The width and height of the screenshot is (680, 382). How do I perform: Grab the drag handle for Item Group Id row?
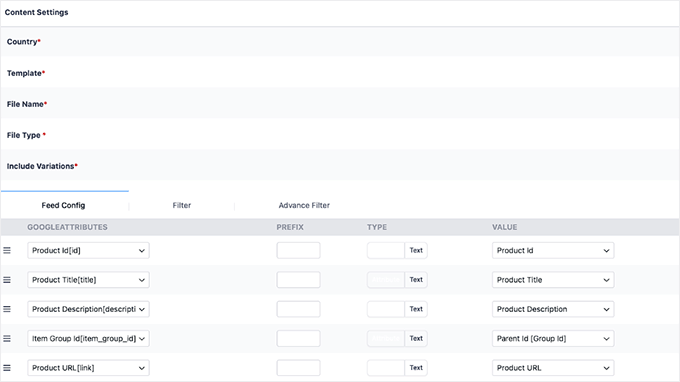coord(7,339)
